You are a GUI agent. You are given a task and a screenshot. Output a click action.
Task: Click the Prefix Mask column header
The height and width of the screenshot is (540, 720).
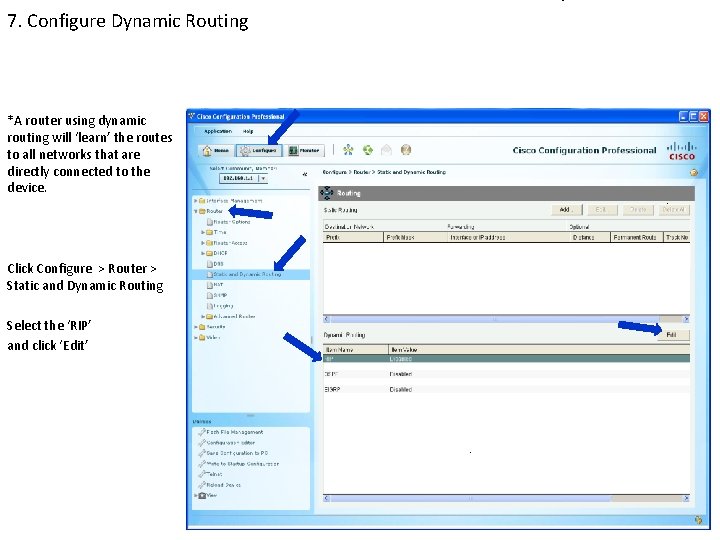(415, 237)
